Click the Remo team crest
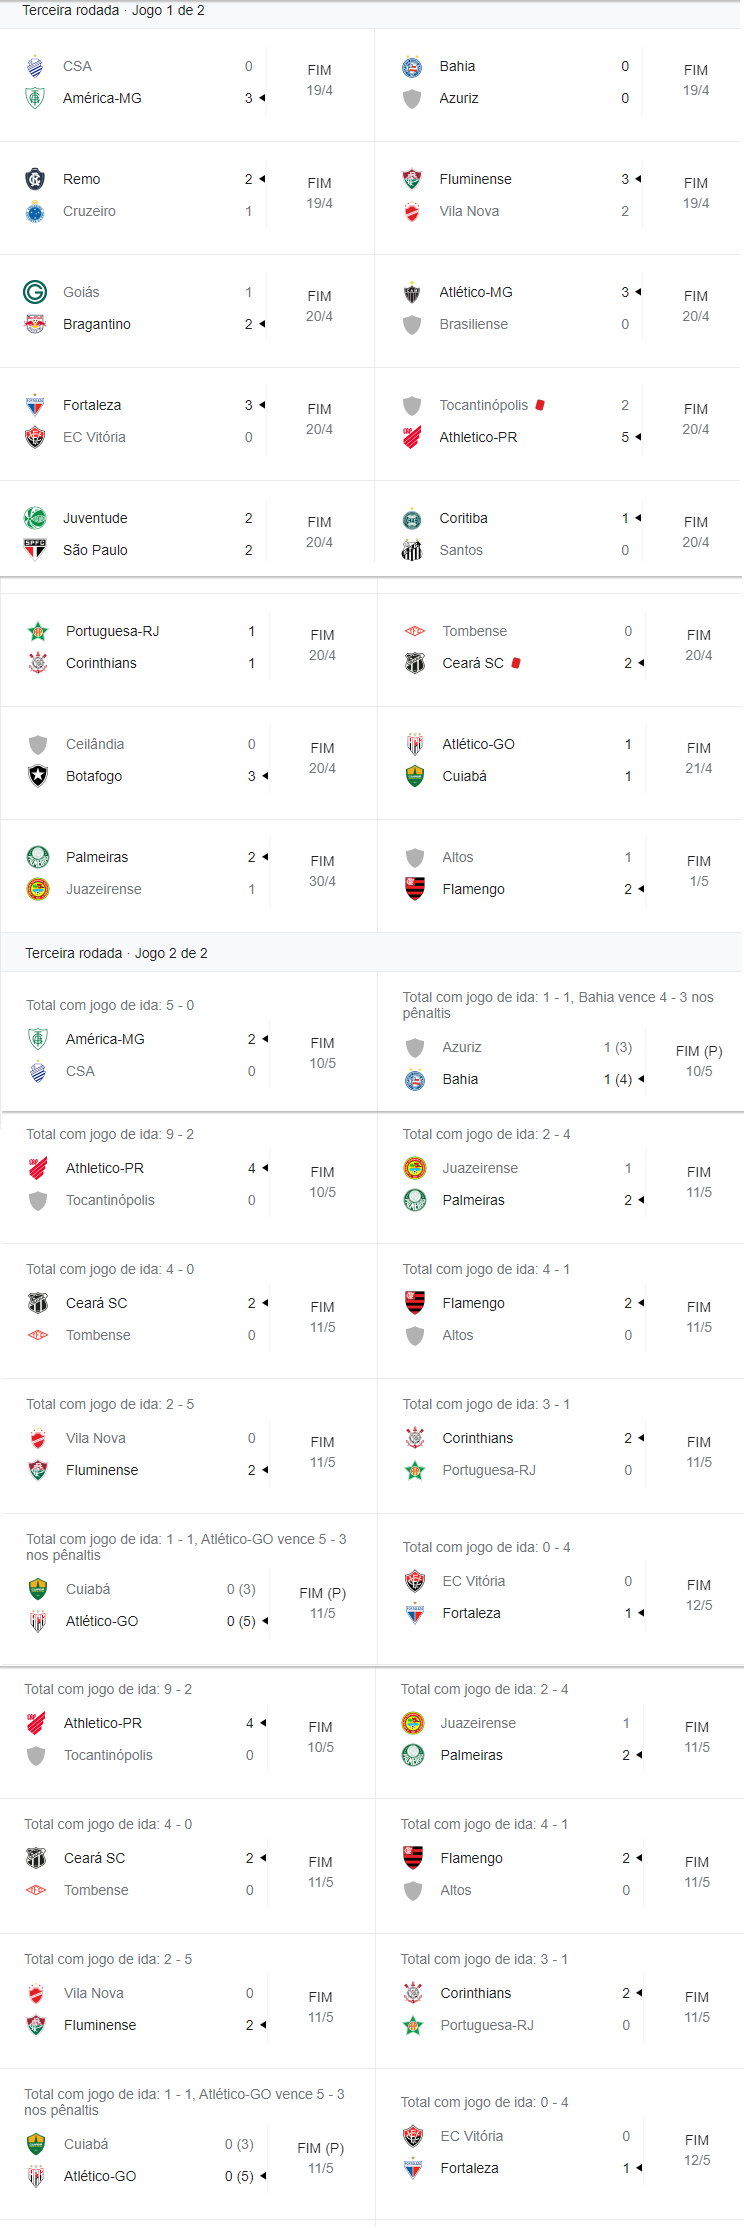Screen dimensions: 744x2228 coord(35,179)
